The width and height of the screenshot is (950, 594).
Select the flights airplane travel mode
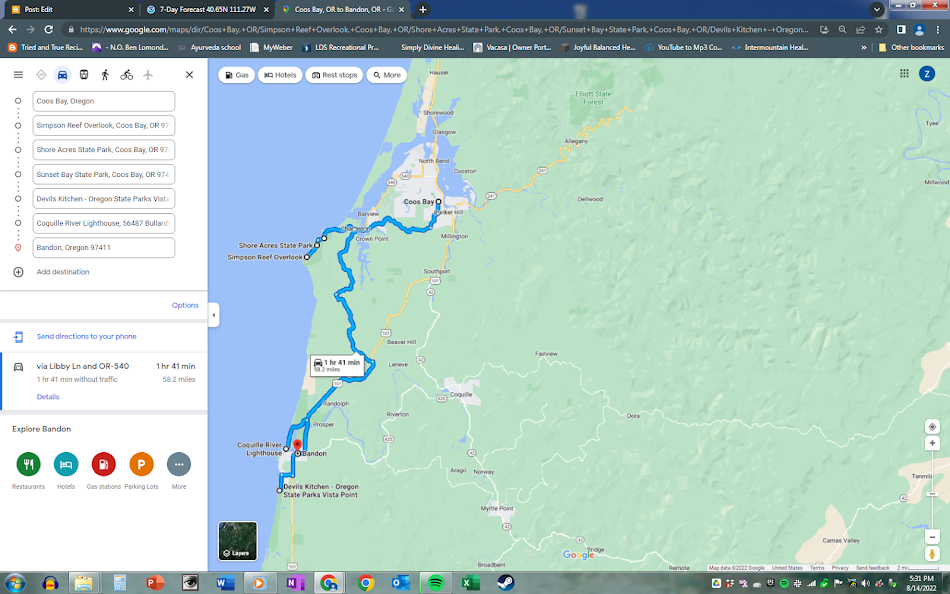point(148,75)
